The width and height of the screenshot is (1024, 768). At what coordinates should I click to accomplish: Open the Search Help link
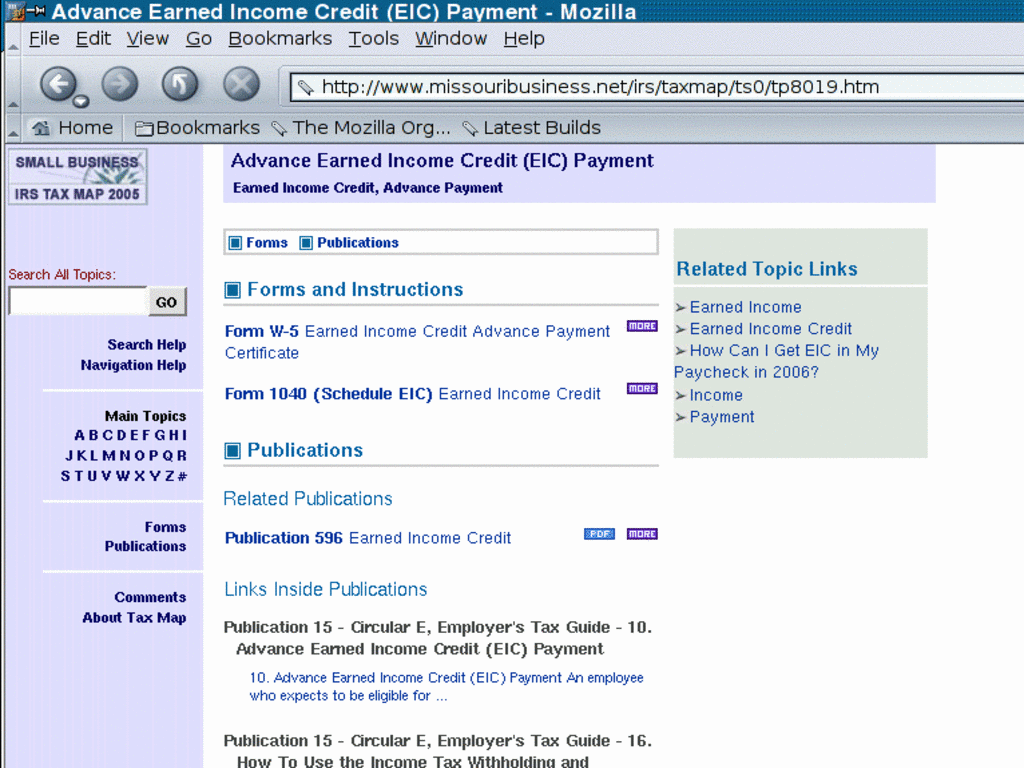pyautogui.click(x=147, y=344)
